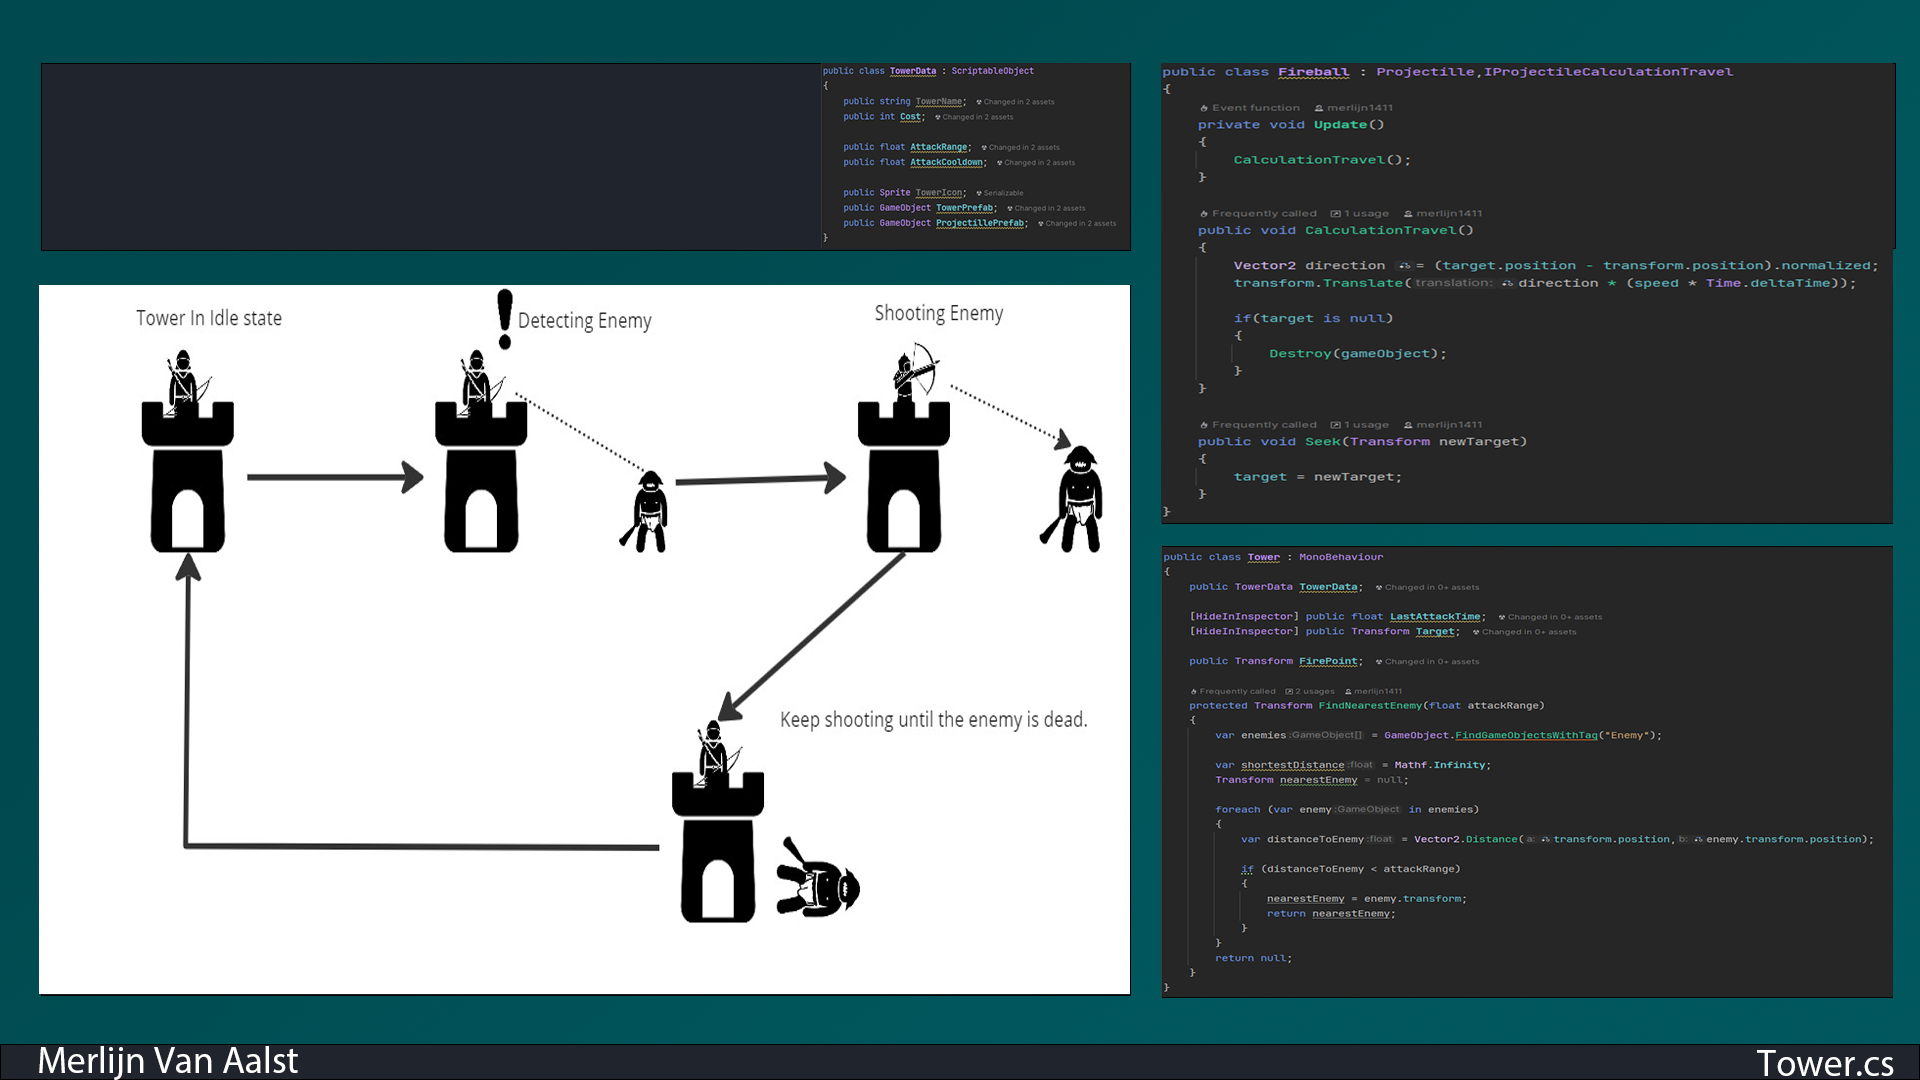Image resolution: width=1920 pixels, height=1080 pixels.
Task: Select the archer drawing a bow on the tower
Action: tap(913, 372)
